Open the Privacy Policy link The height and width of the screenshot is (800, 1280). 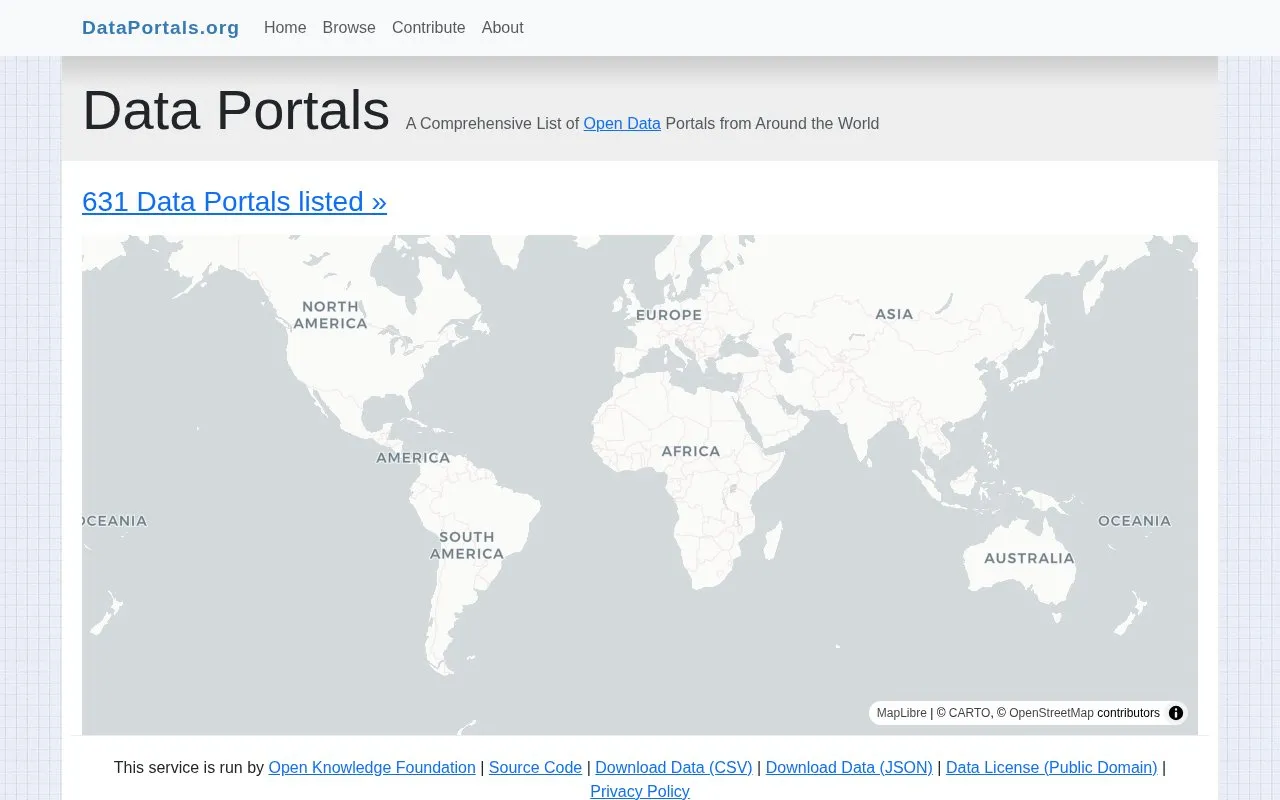click(x=640, y=791)
